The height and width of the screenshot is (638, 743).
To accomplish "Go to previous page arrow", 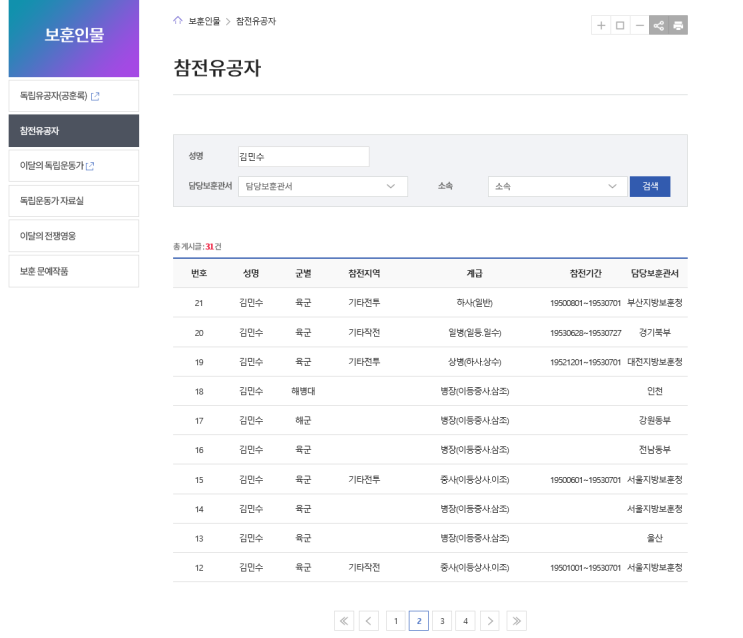I will tap(369, 621).
